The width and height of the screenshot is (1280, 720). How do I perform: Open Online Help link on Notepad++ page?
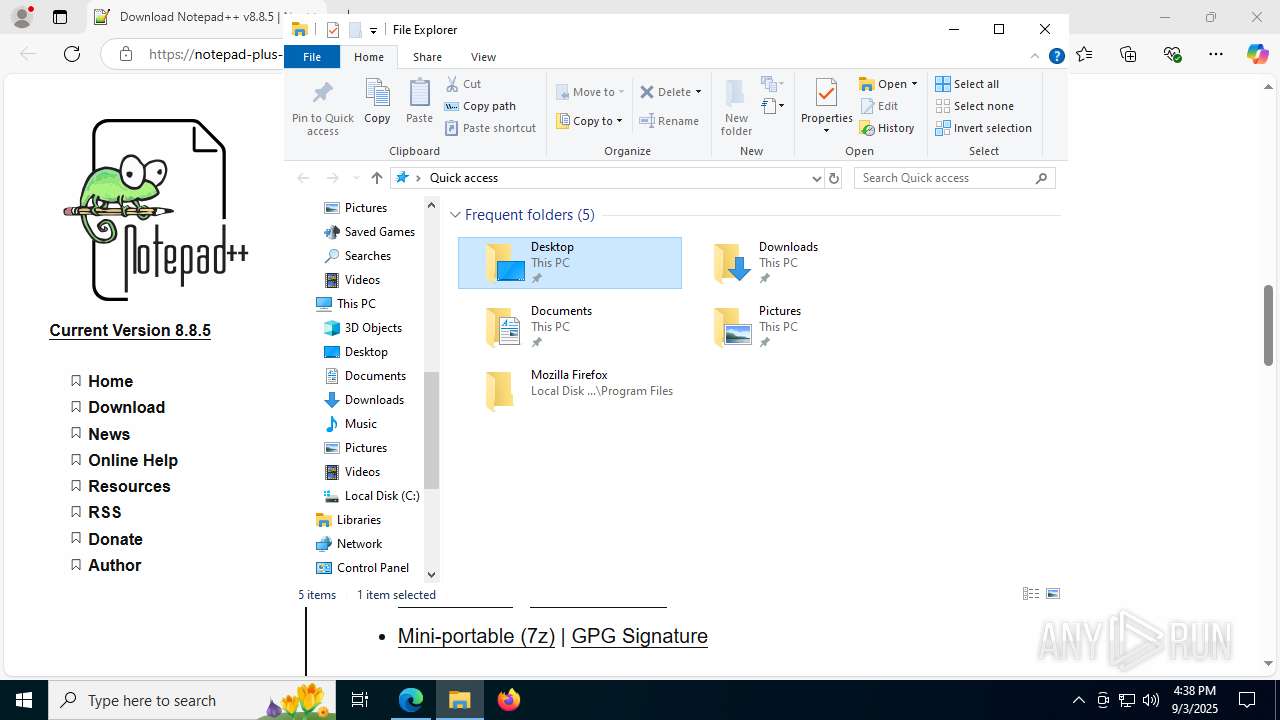pos(133,460)
